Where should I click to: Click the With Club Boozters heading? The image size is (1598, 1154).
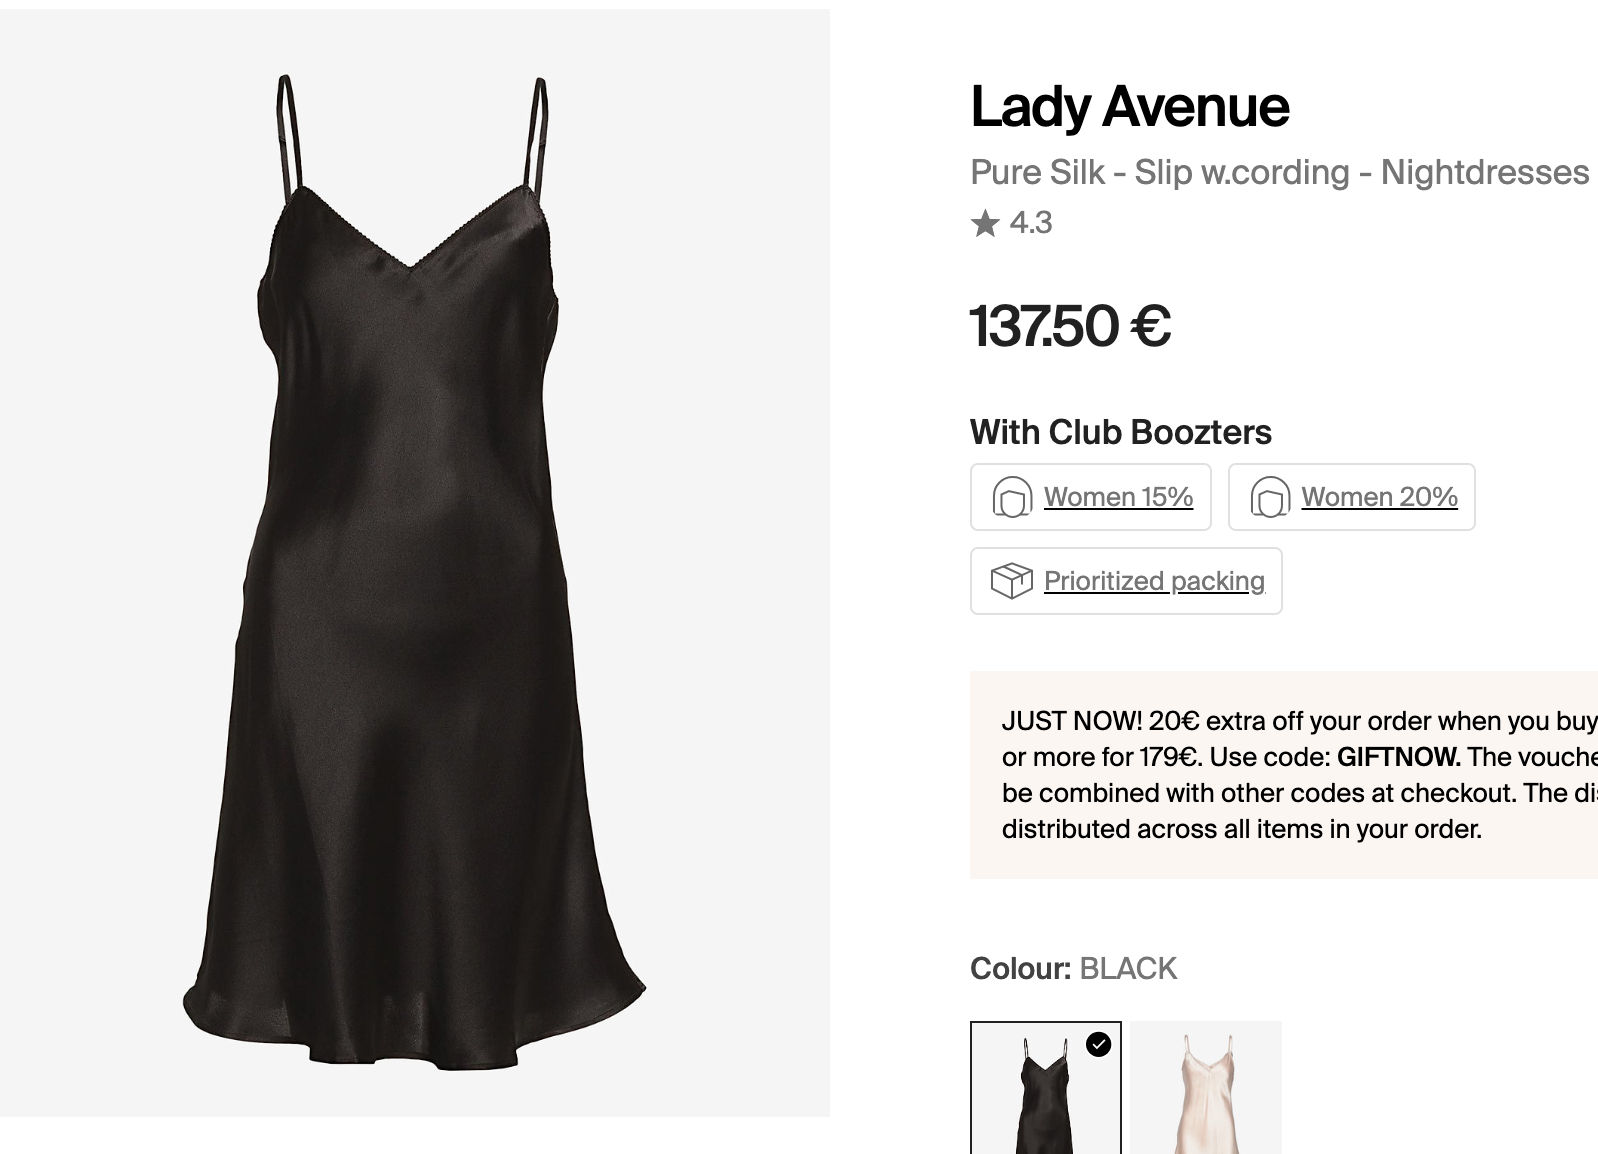(1120, 432)
